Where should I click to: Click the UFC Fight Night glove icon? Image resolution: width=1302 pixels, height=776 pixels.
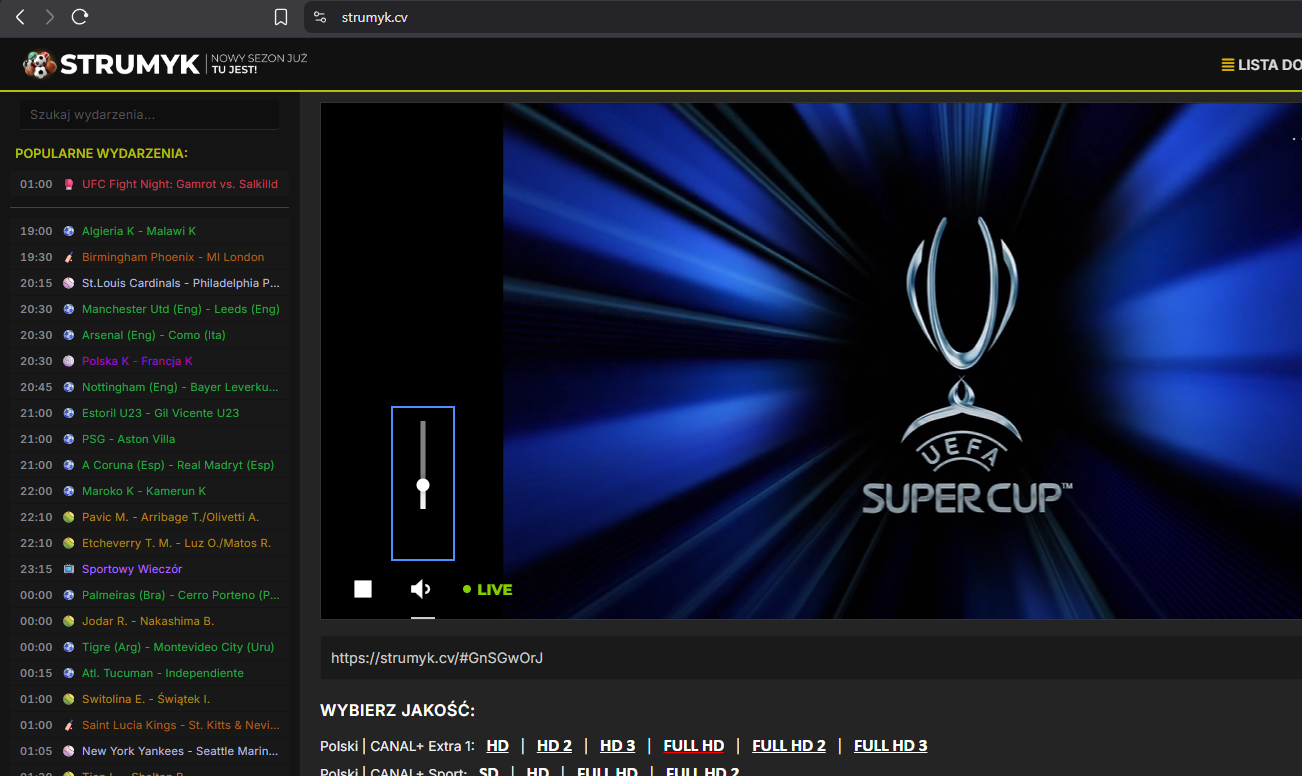click(69, 184)
